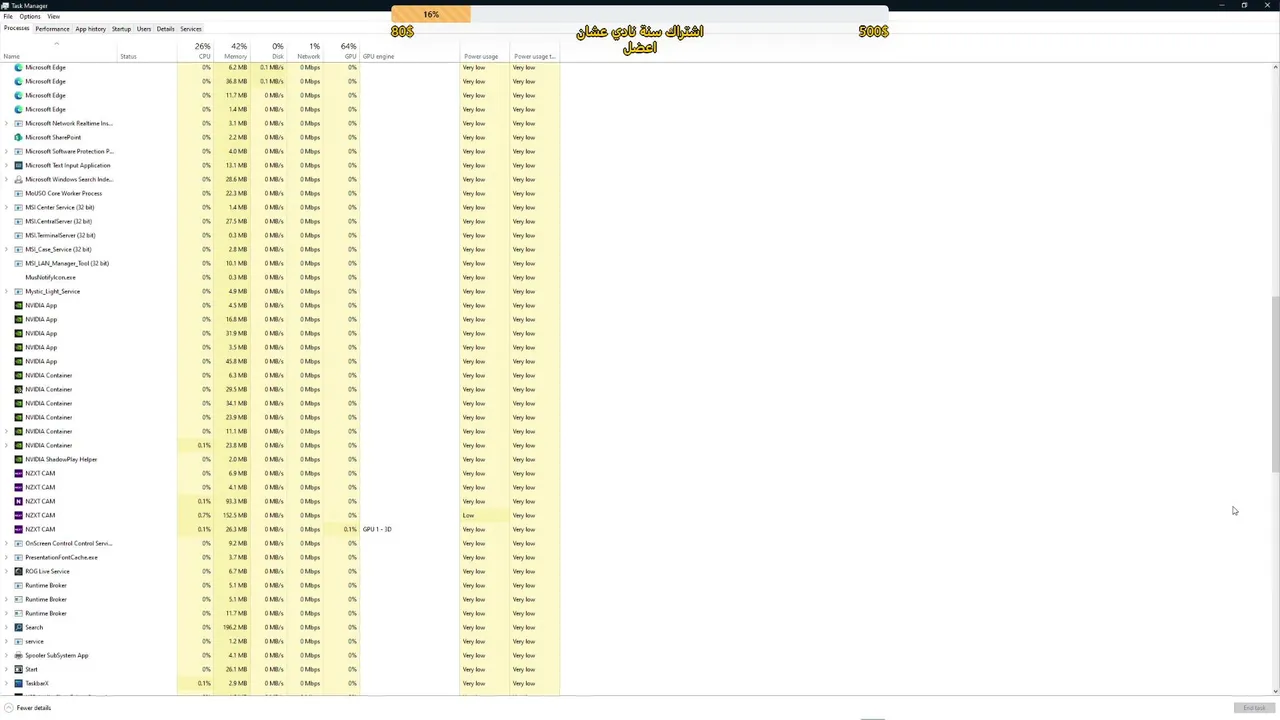This screenshot has height=720, width=1280.
Task: Click the MSI_LAN_Manager_Tool process icon
Action: [18, 263]
